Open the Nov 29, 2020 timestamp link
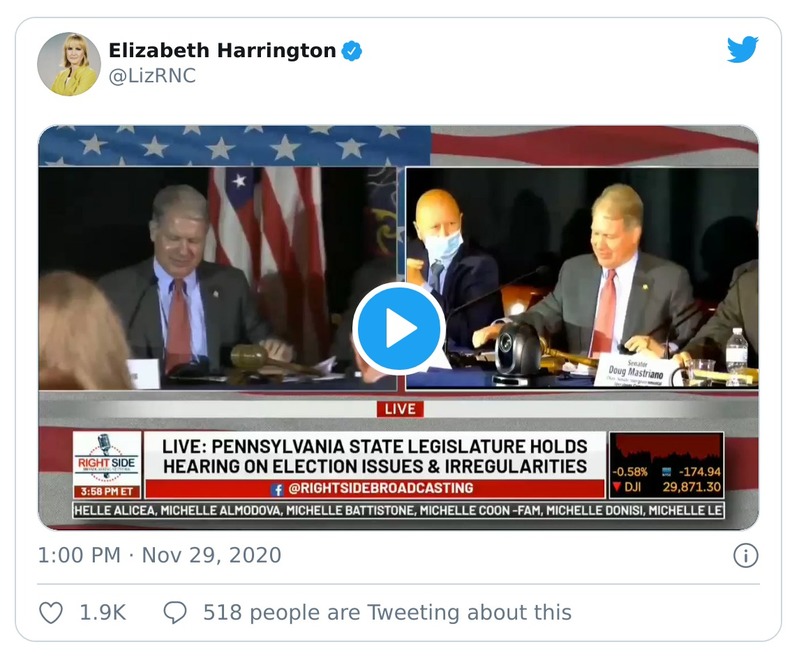The width and height of the screenshot is (799, 665). (212, 555)
